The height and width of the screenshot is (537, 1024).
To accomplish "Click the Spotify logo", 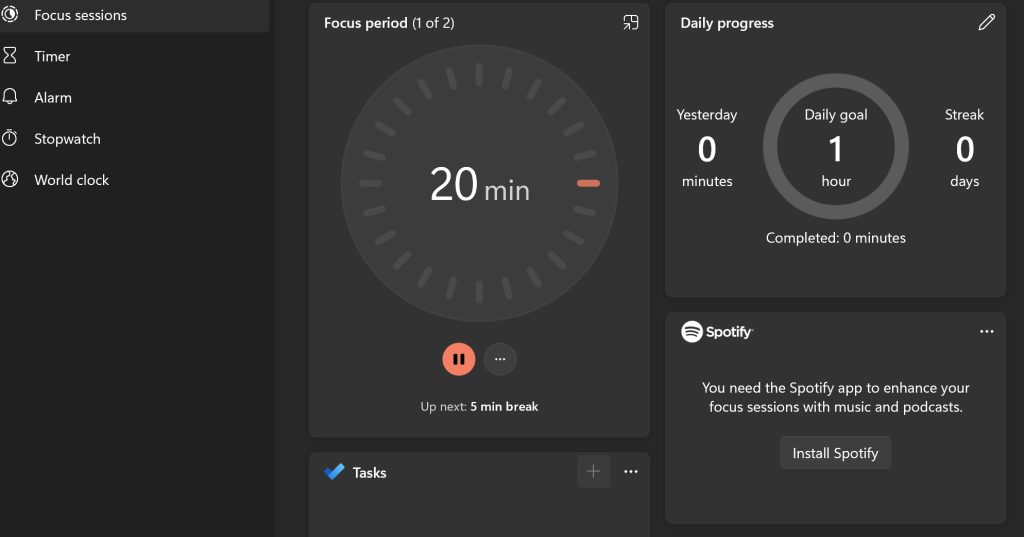I will click(x=717, y=332).
